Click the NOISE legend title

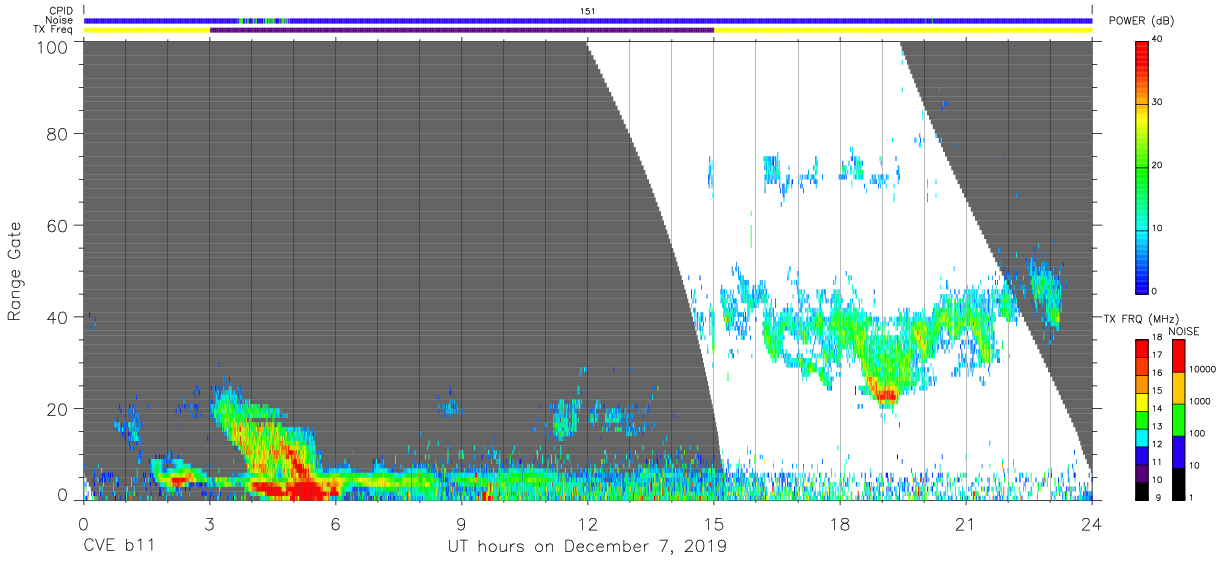[1184, 331]
